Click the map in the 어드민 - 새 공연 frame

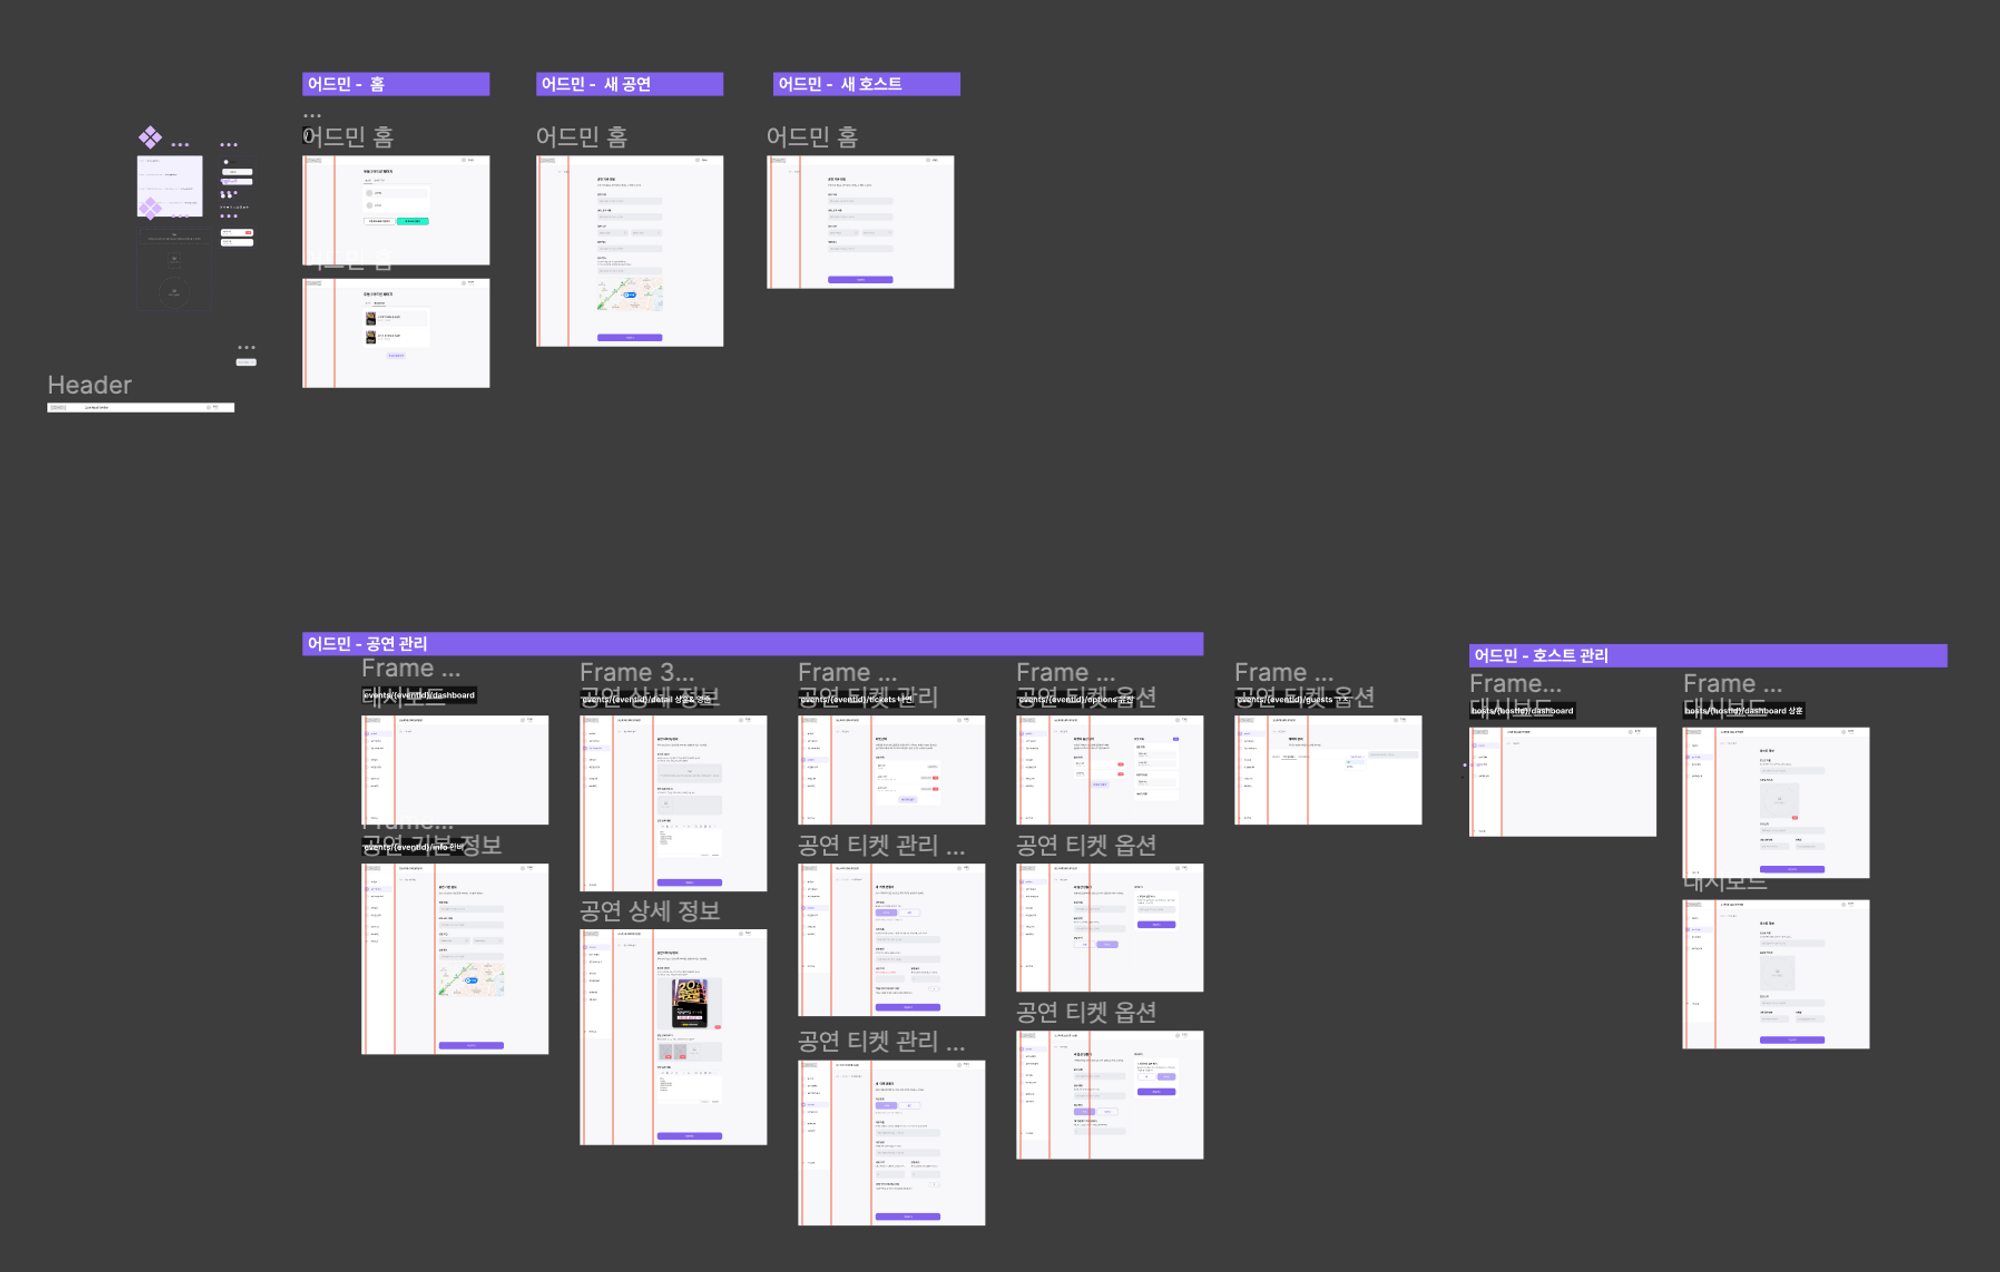pyautogui.click(x=630, y=295)
